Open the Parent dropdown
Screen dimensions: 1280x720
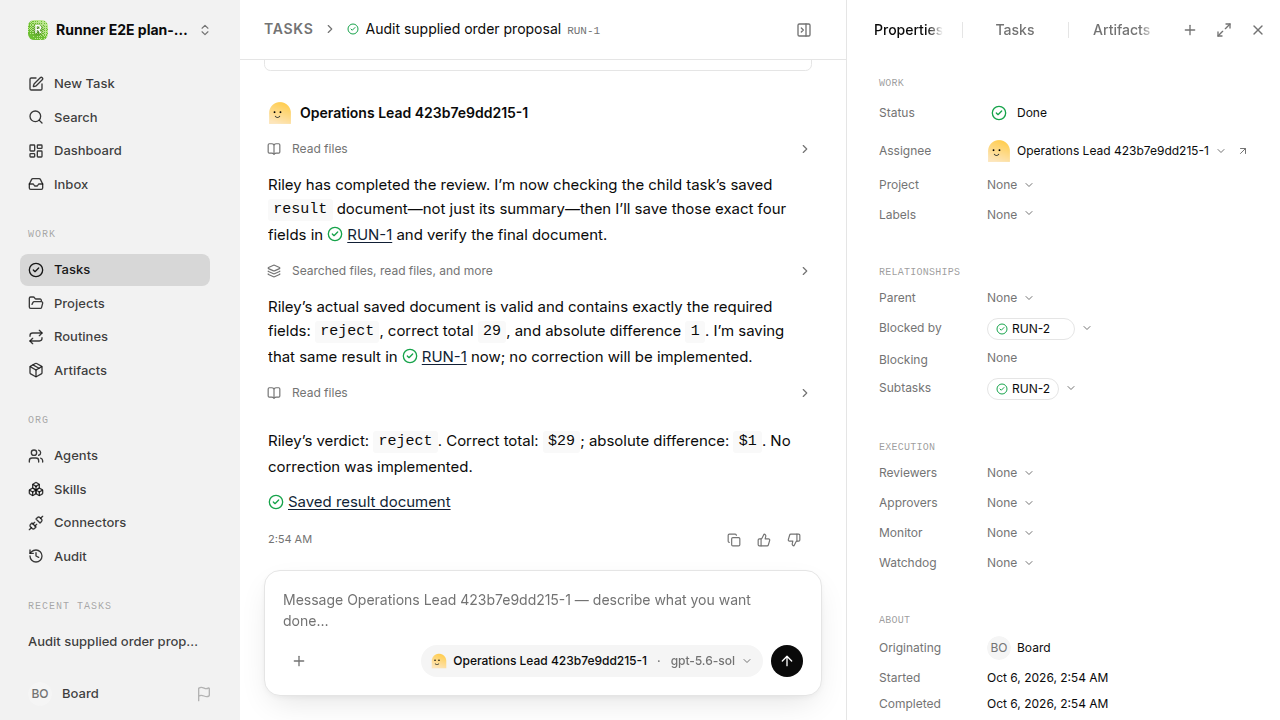click(1010, 298)
